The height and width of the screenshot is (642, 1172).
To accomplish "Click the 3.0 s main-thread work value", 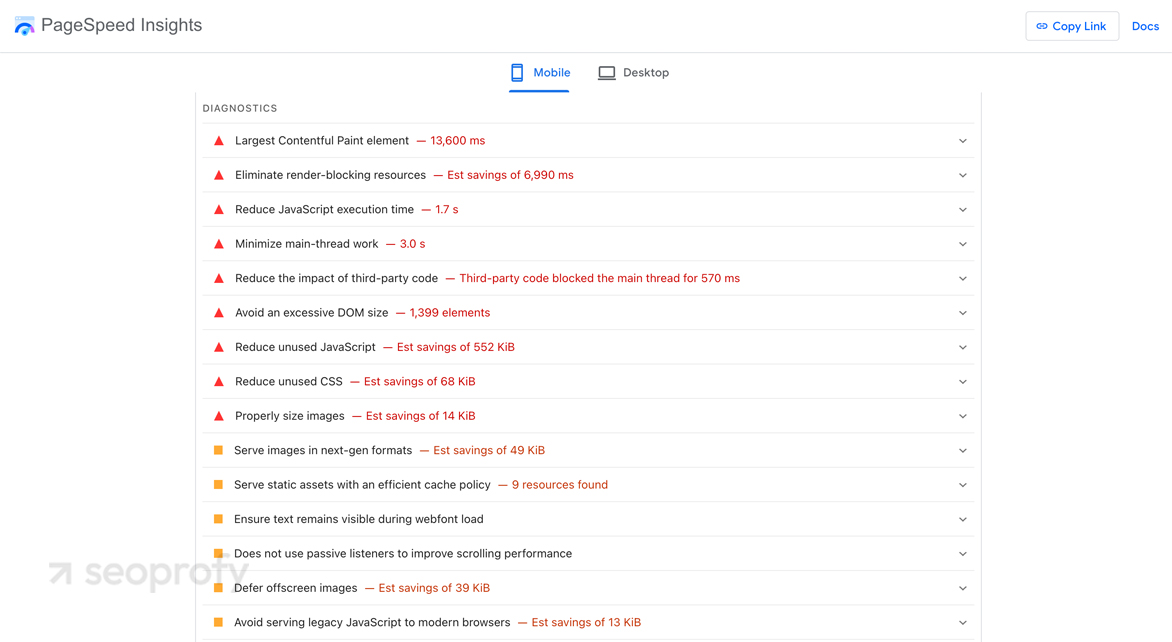I will click(413, 244).
